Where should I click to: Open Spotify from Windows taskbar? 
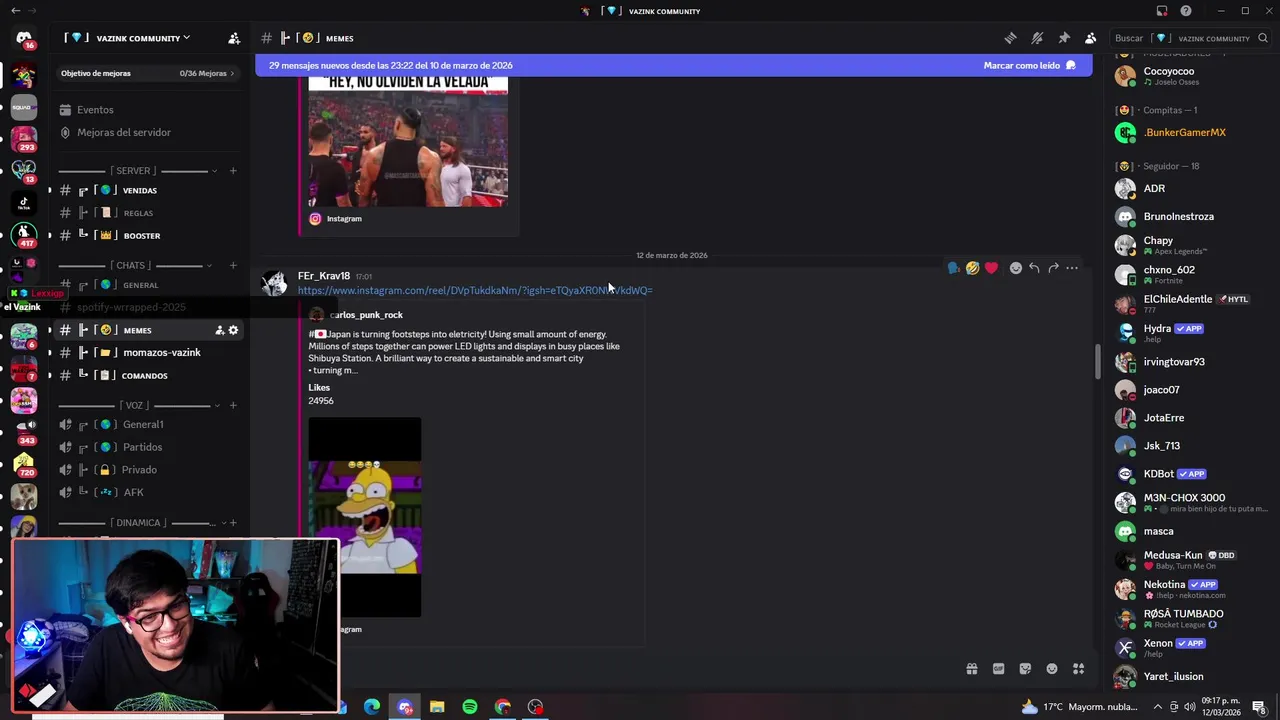(470, 707)
